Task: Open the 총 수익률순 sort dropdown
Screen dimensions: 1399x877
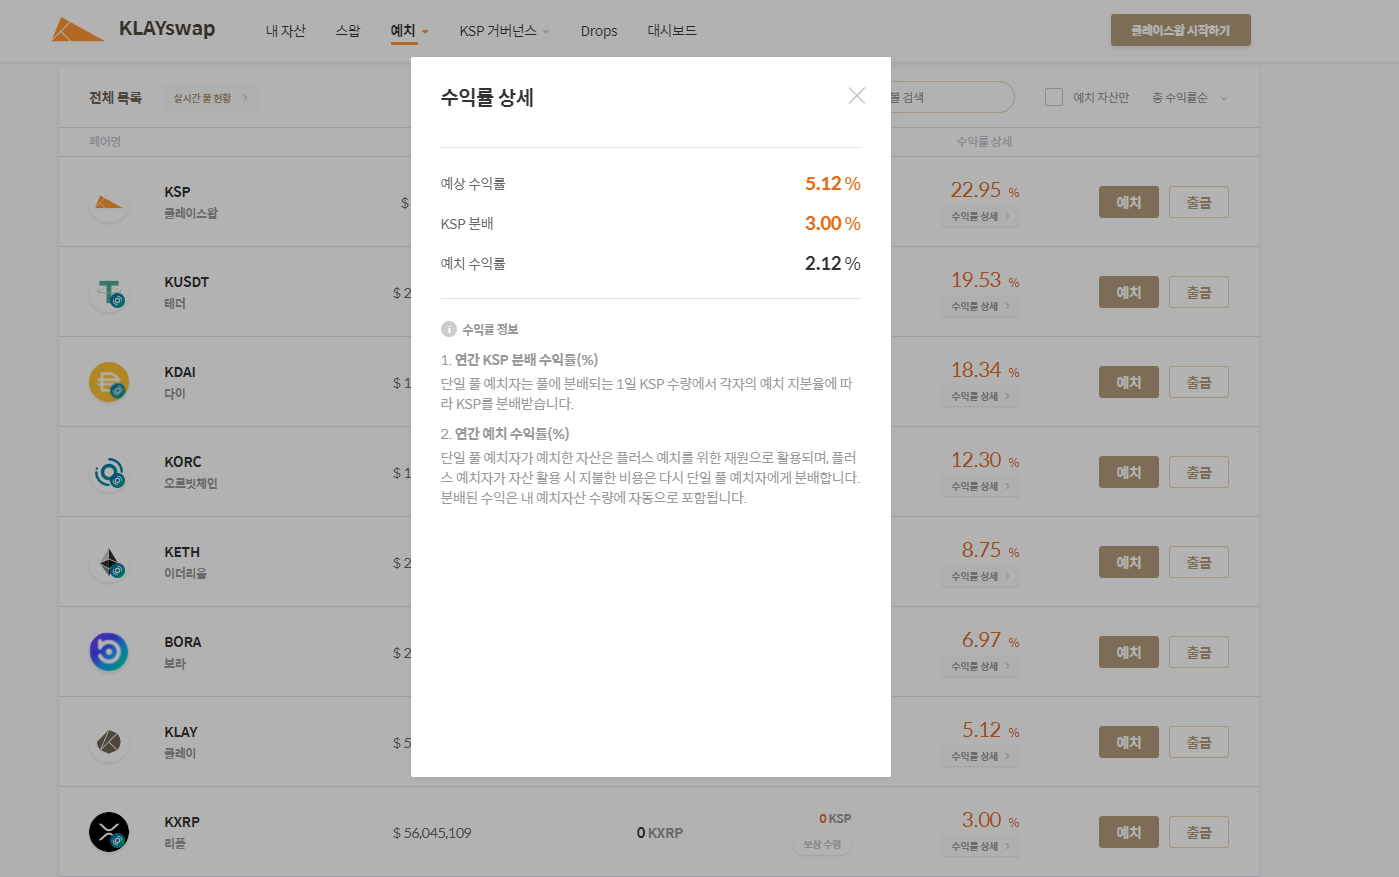Action: click(1189, 98)
